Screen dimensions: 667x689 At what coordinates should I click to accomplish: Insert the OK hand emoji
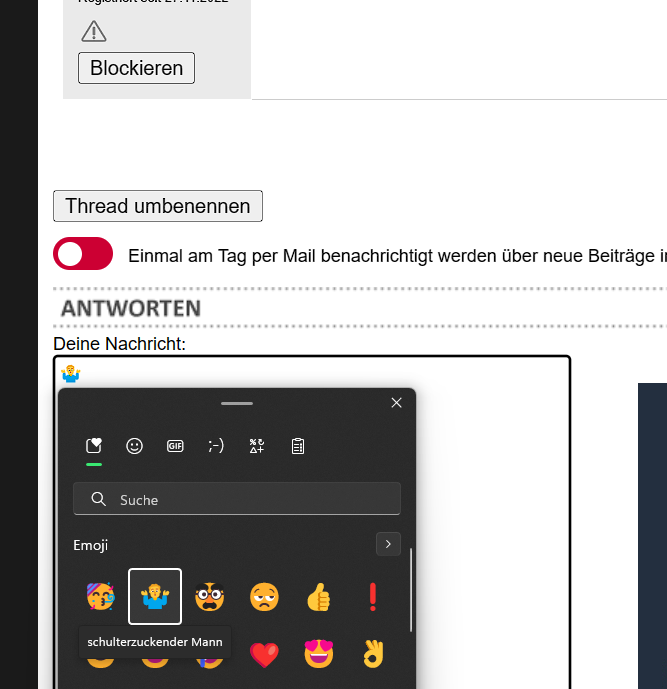(373, 654)
